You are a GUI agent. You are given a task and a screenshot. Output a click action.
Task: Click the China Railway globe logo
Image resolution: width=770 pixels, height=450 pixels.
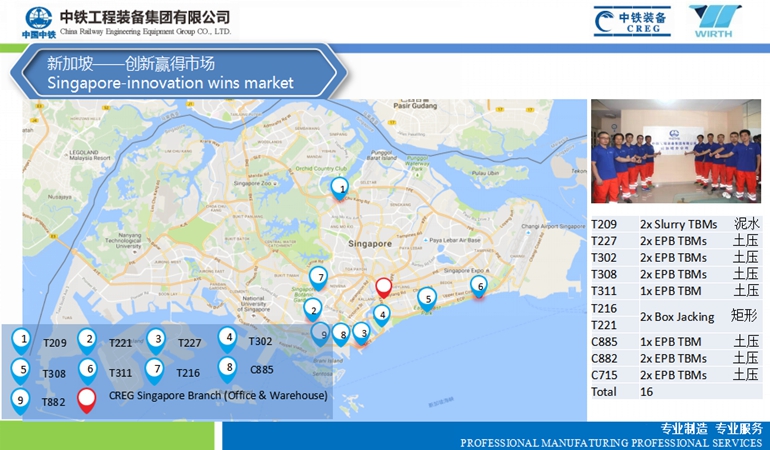click(39, 22)
